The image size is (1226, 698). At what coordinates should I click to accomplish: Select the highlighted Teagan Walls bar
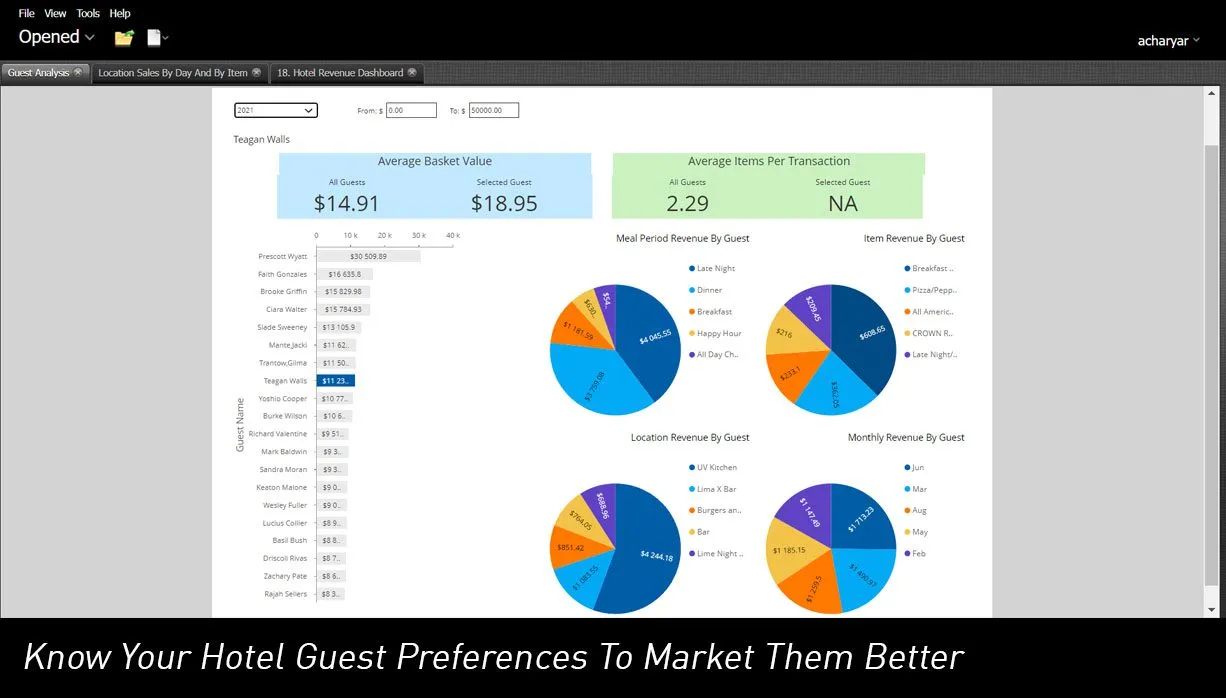point(336,381)
